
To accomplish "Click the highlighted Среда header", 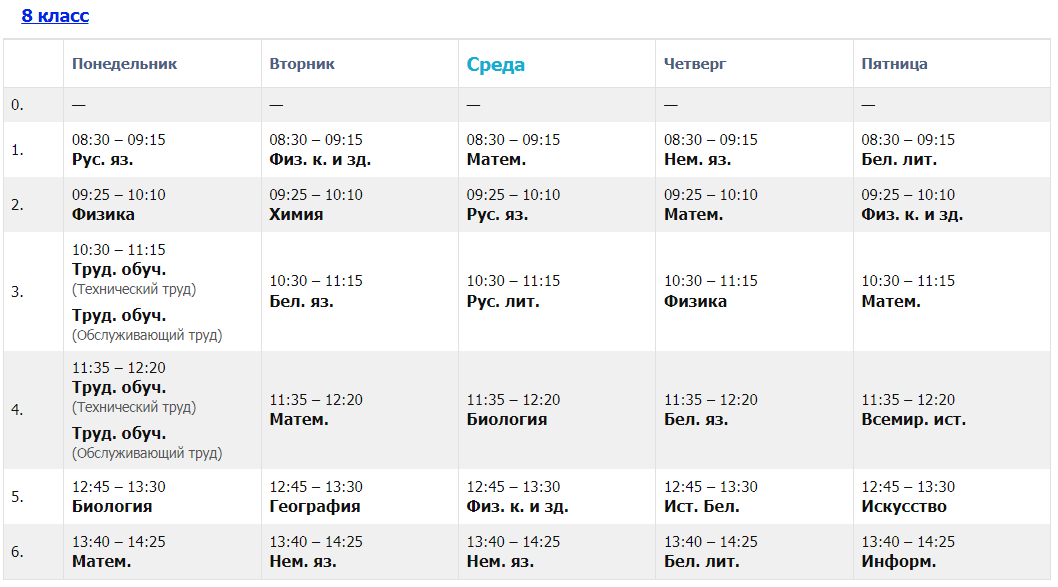I will [x=496, y=65].
